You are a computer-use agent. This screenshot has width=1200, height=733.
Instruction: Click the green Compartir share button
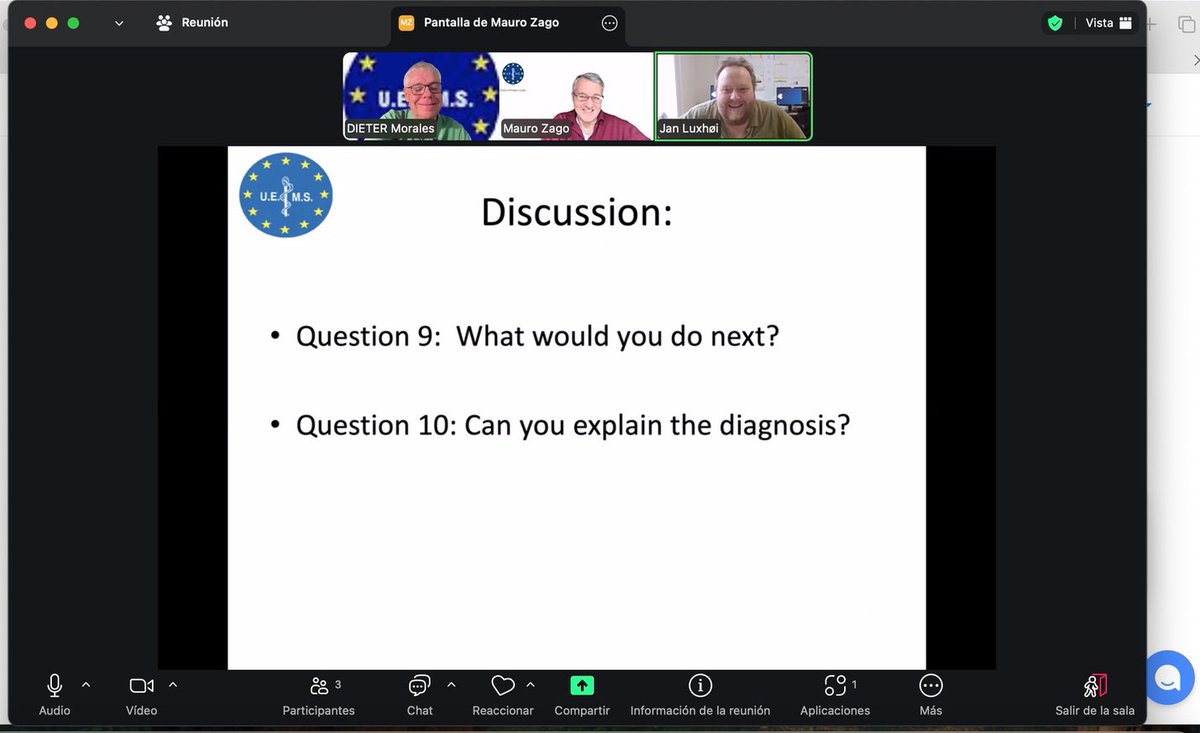[582, 686]
